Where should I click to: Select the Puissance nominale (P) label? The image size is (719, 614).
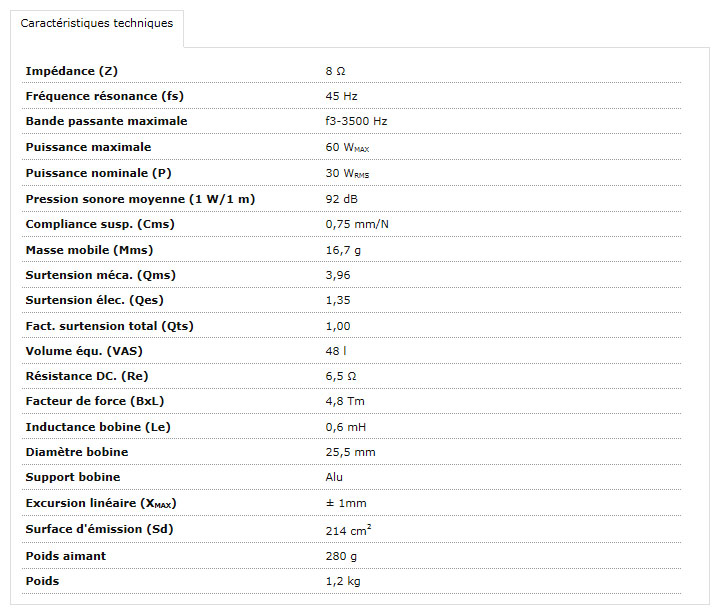point(99,173)
